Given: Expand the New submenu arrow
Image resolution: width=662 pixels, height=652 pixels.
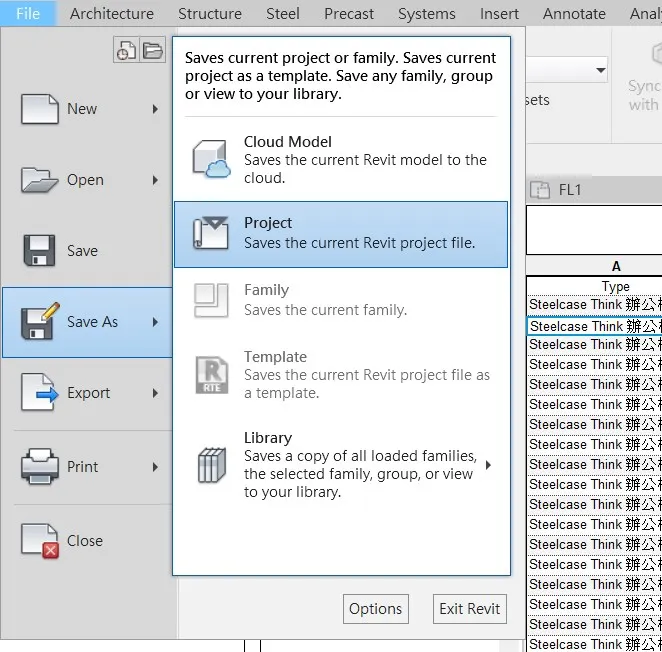Looking at the screenshot, I should point(155,109).
